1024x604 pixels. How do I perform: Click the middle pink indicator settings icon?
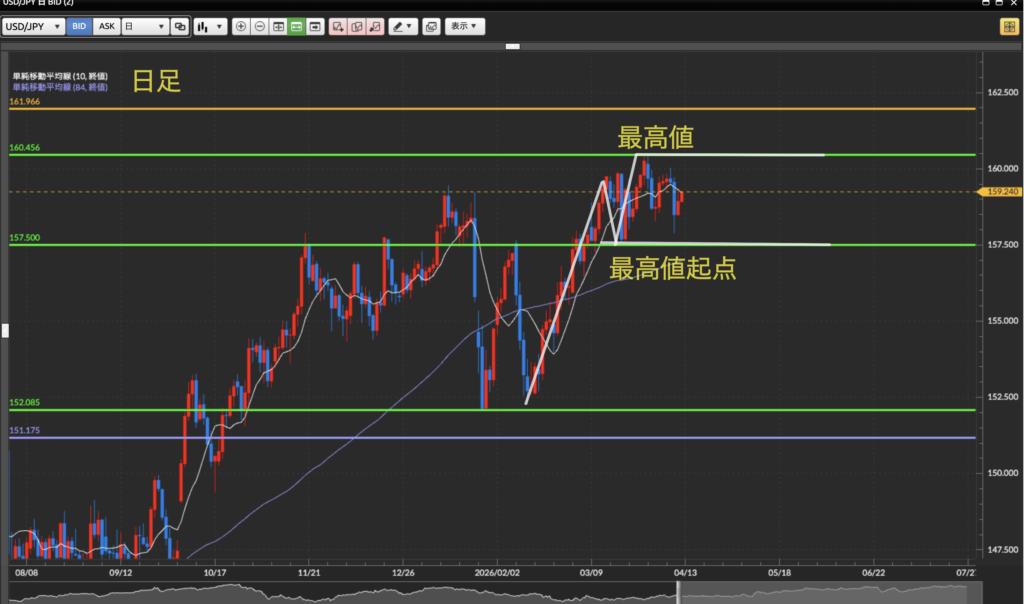coord(356,27)
